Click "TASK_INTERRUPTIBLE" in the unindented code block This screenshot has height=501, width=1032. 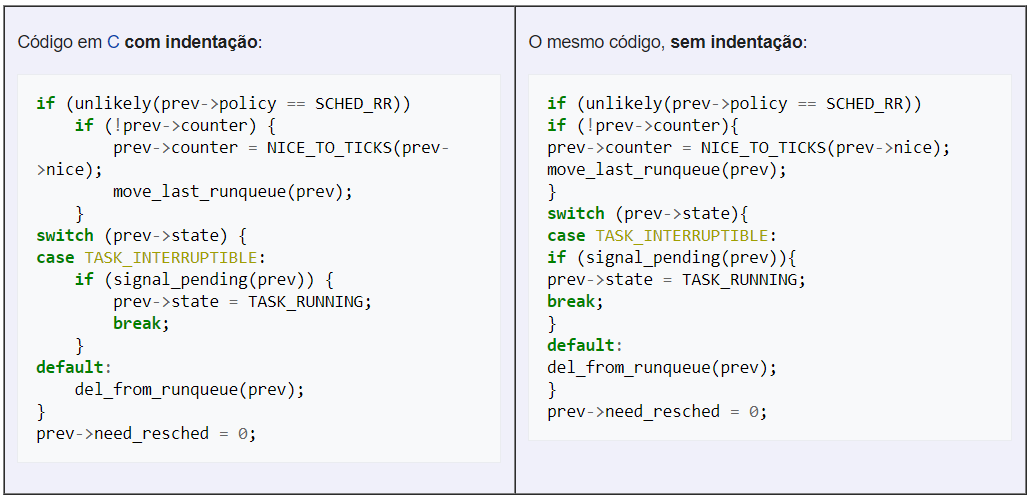point(681,235)
